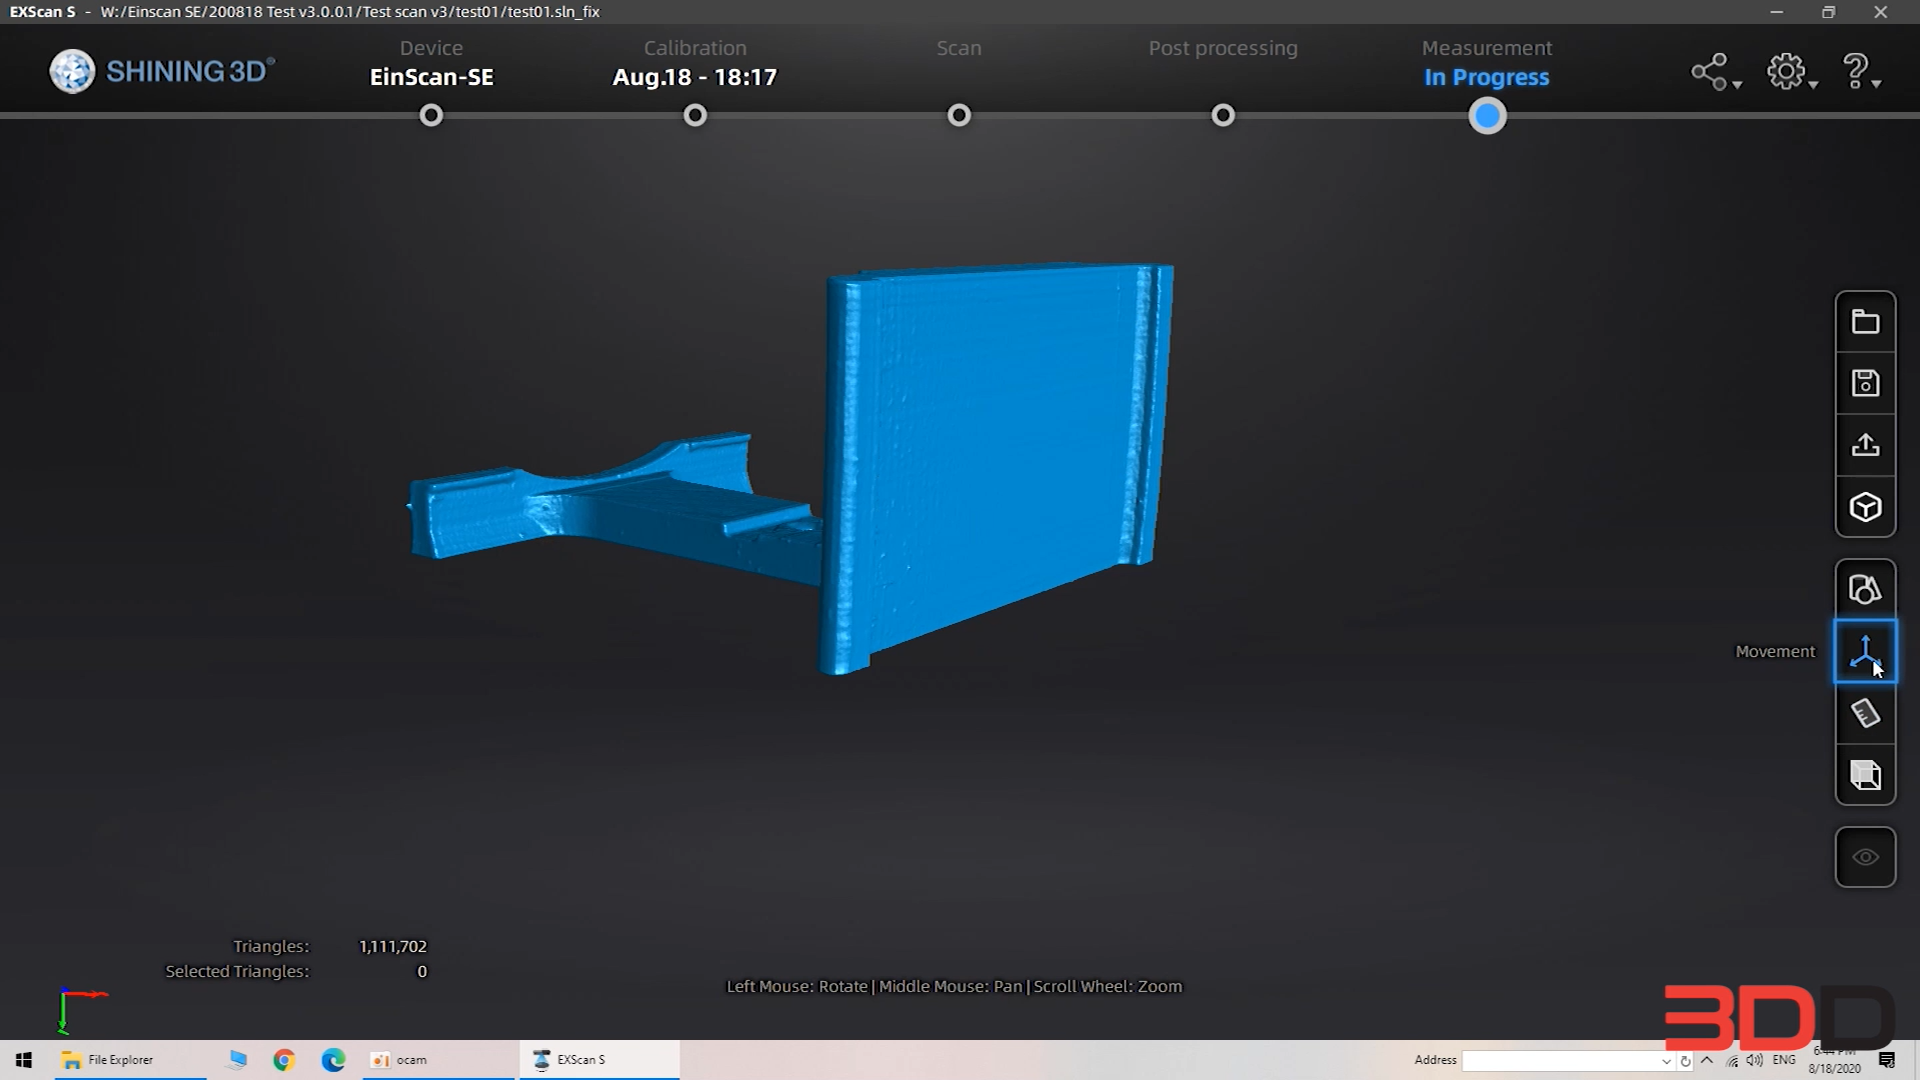Click the surface area/volume icon

(1865, 775)
